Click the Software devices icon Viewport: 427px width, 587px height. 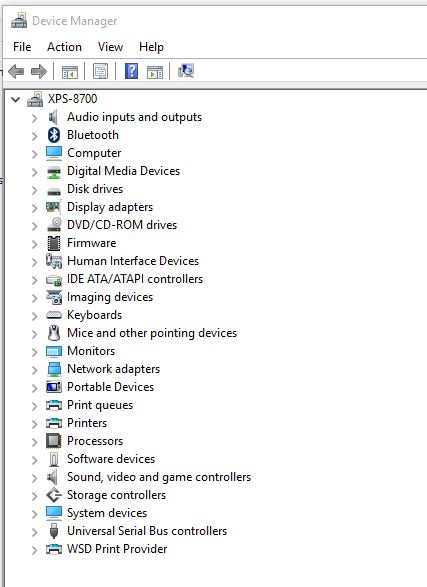point(54,459)
